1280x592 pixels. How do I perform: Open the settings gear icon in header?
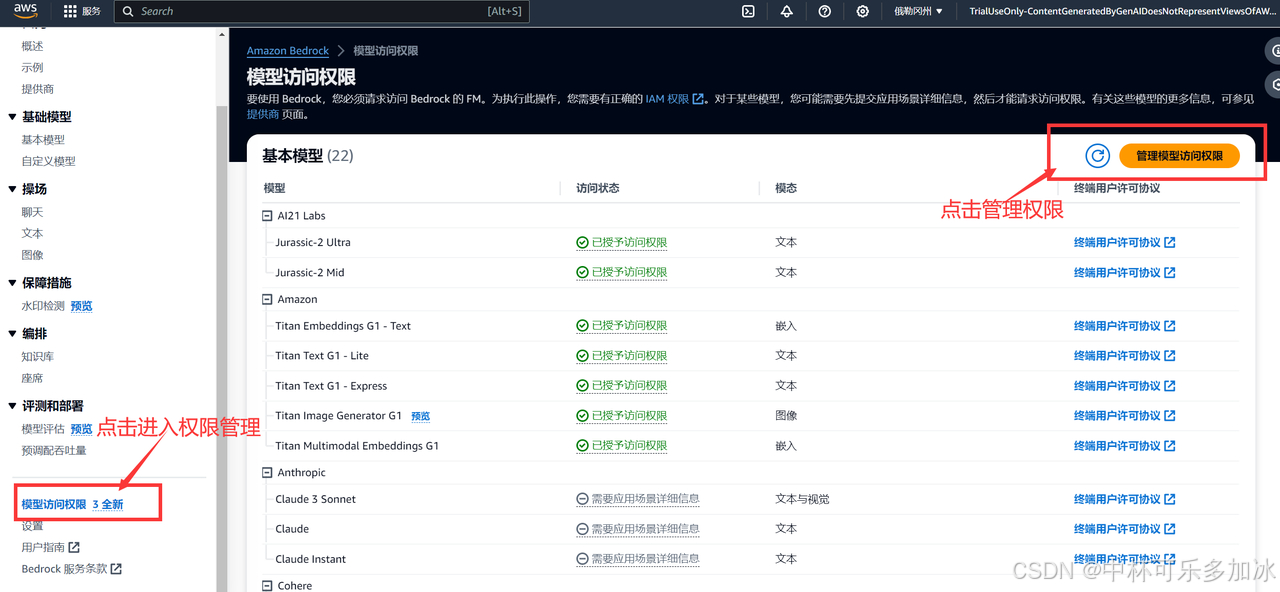(863, 12)
